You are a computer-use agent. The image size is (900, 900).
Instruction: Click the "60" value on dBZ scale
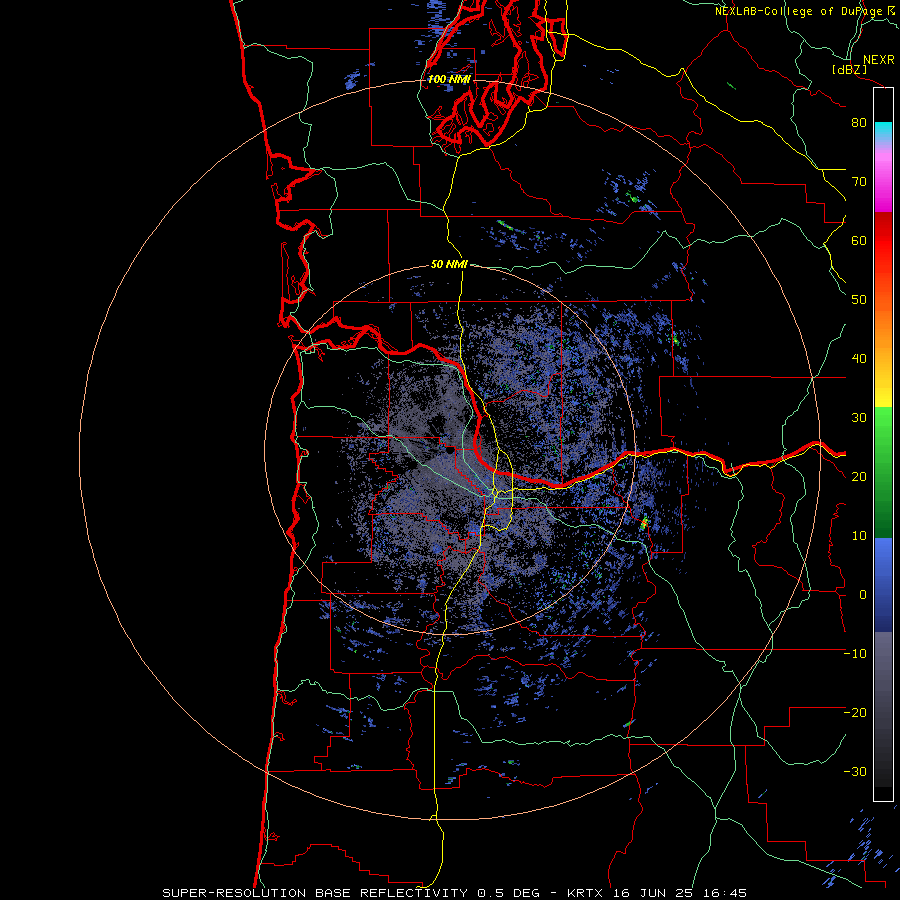pos(859,241)
